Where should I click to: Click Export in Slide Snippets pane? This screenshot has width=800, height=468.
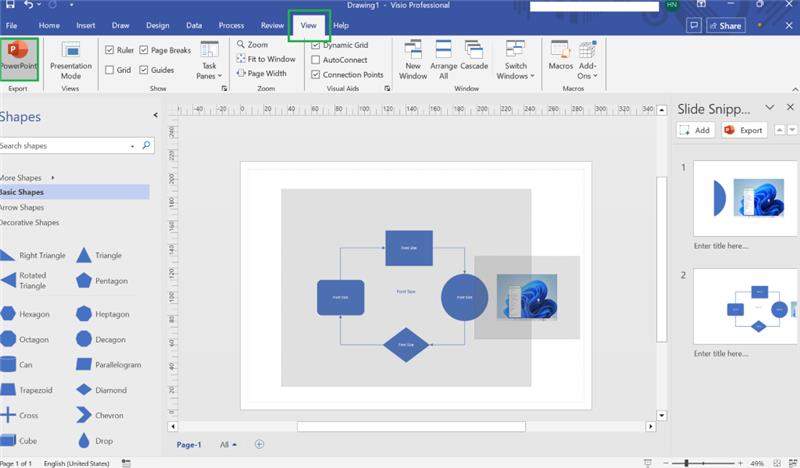(x=744, y=130)
